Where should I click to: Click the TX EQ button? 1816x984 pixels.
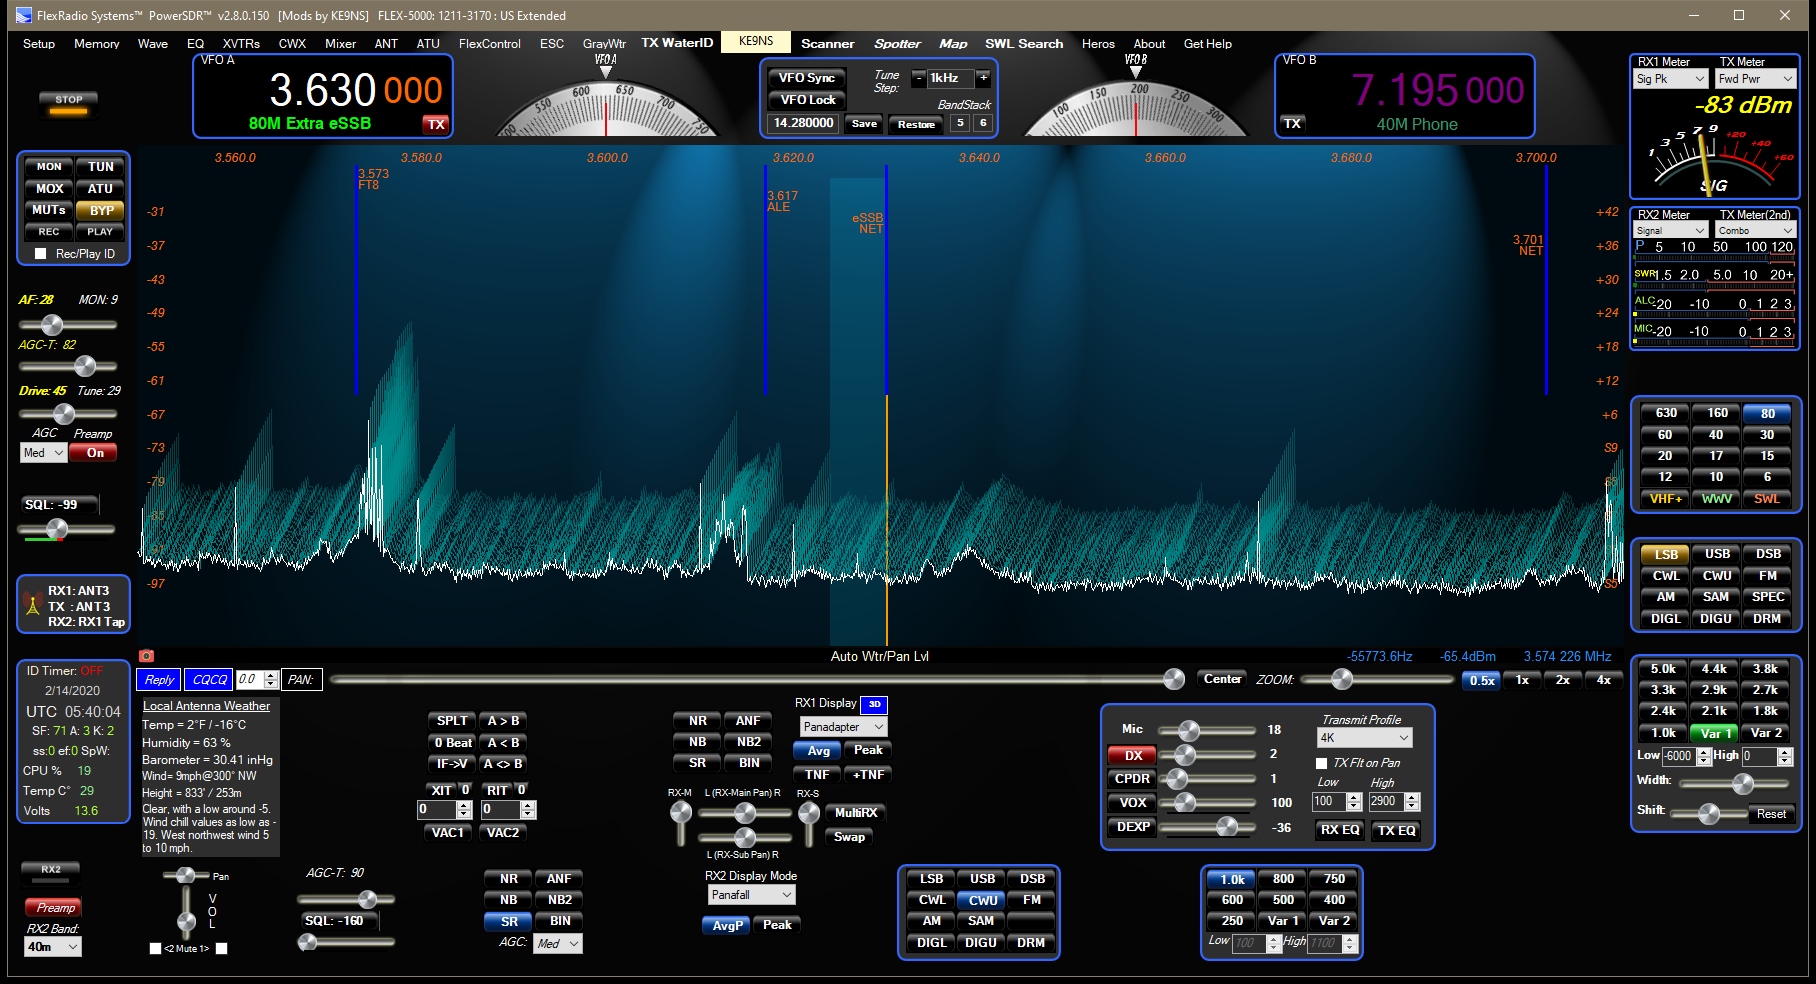1396,830
